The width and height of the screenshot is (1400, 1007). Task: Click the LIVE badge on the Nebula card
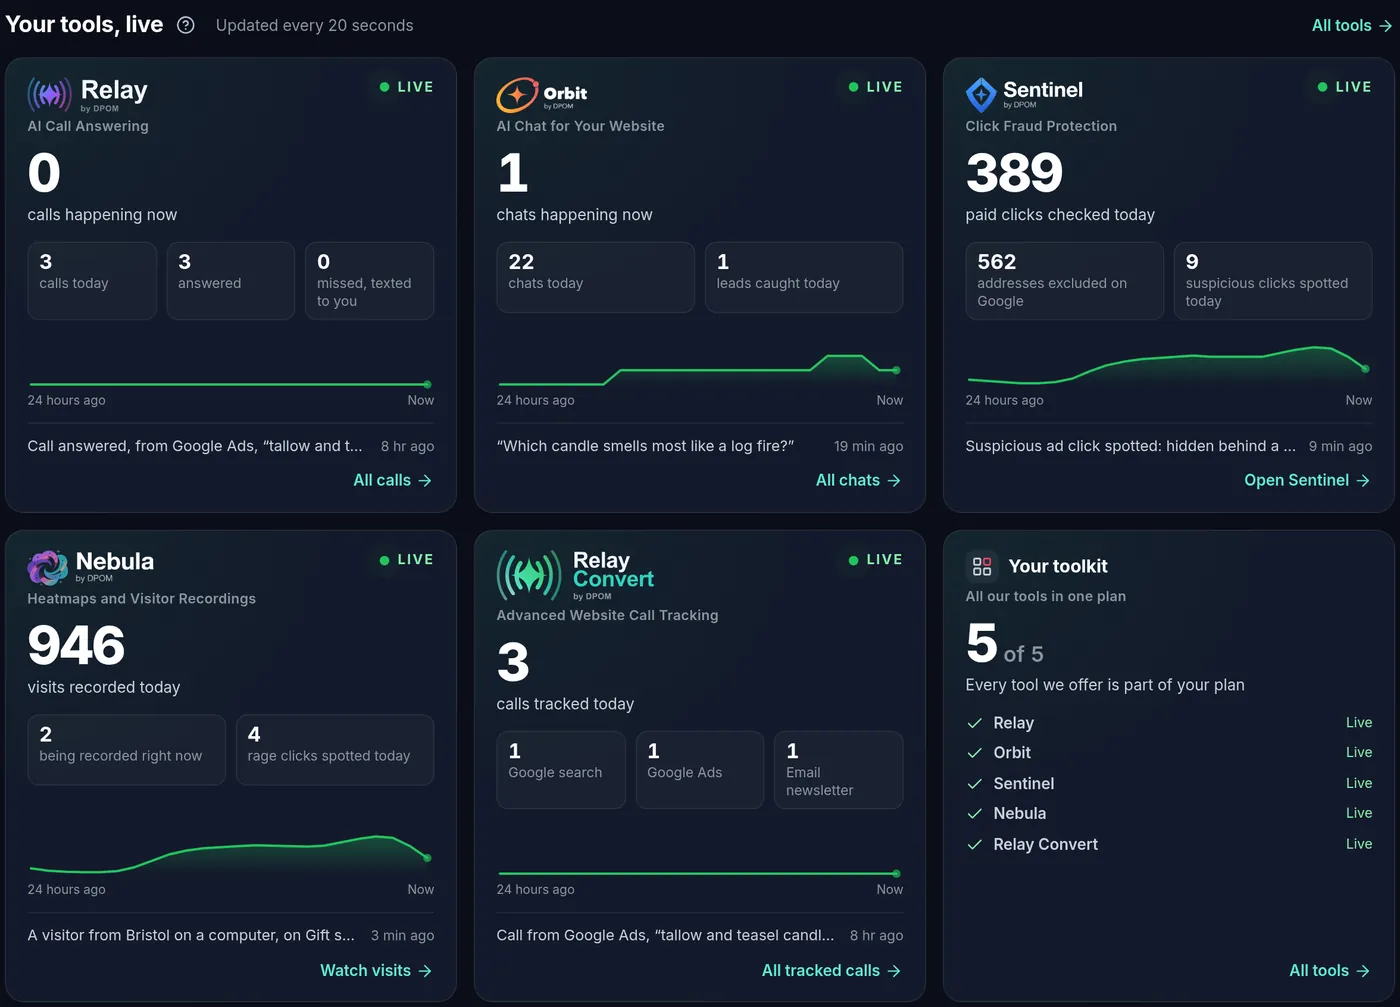(406, 560)
